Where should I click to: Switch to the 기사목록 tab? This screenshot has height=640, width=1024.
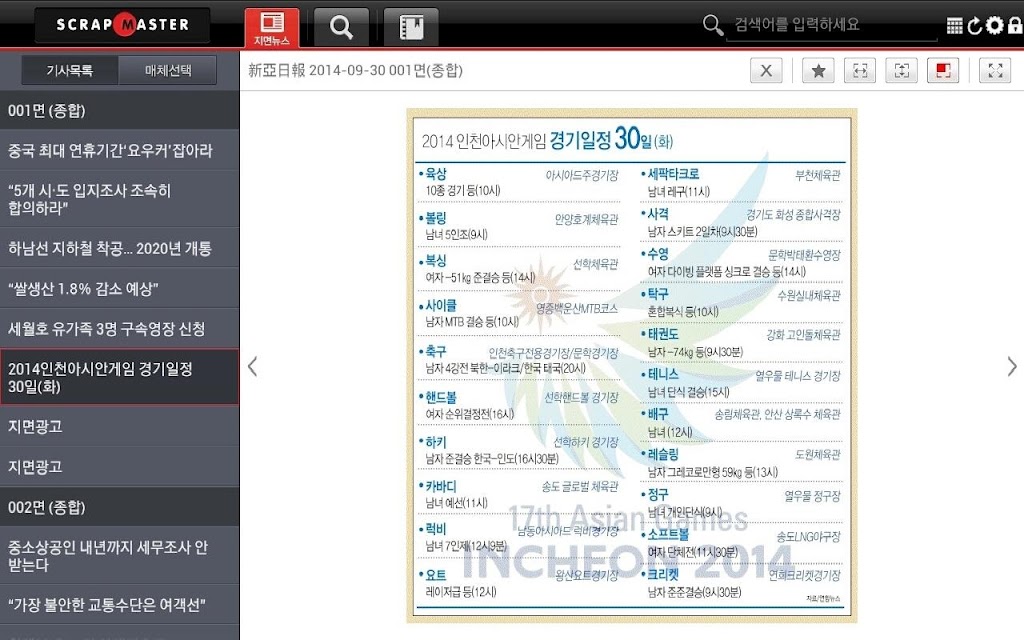point(70,71)
